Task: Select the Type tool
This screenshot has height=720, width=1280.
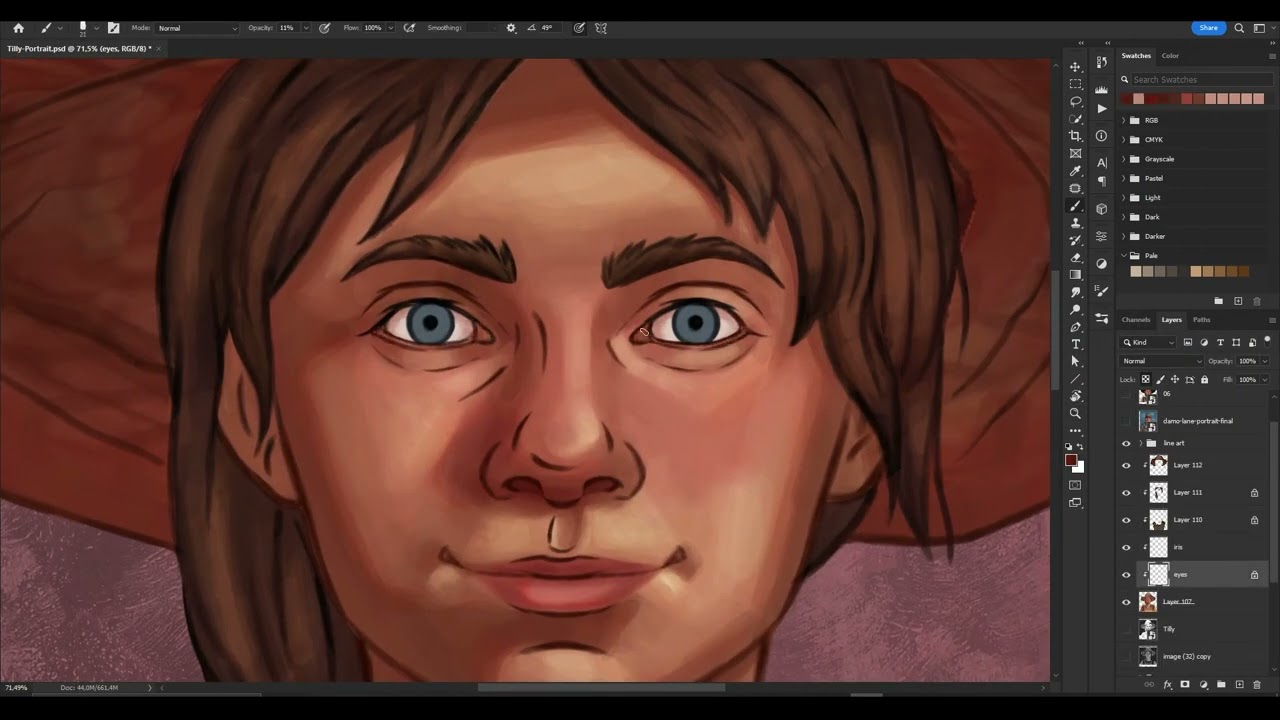Action: click(1076, 344)
